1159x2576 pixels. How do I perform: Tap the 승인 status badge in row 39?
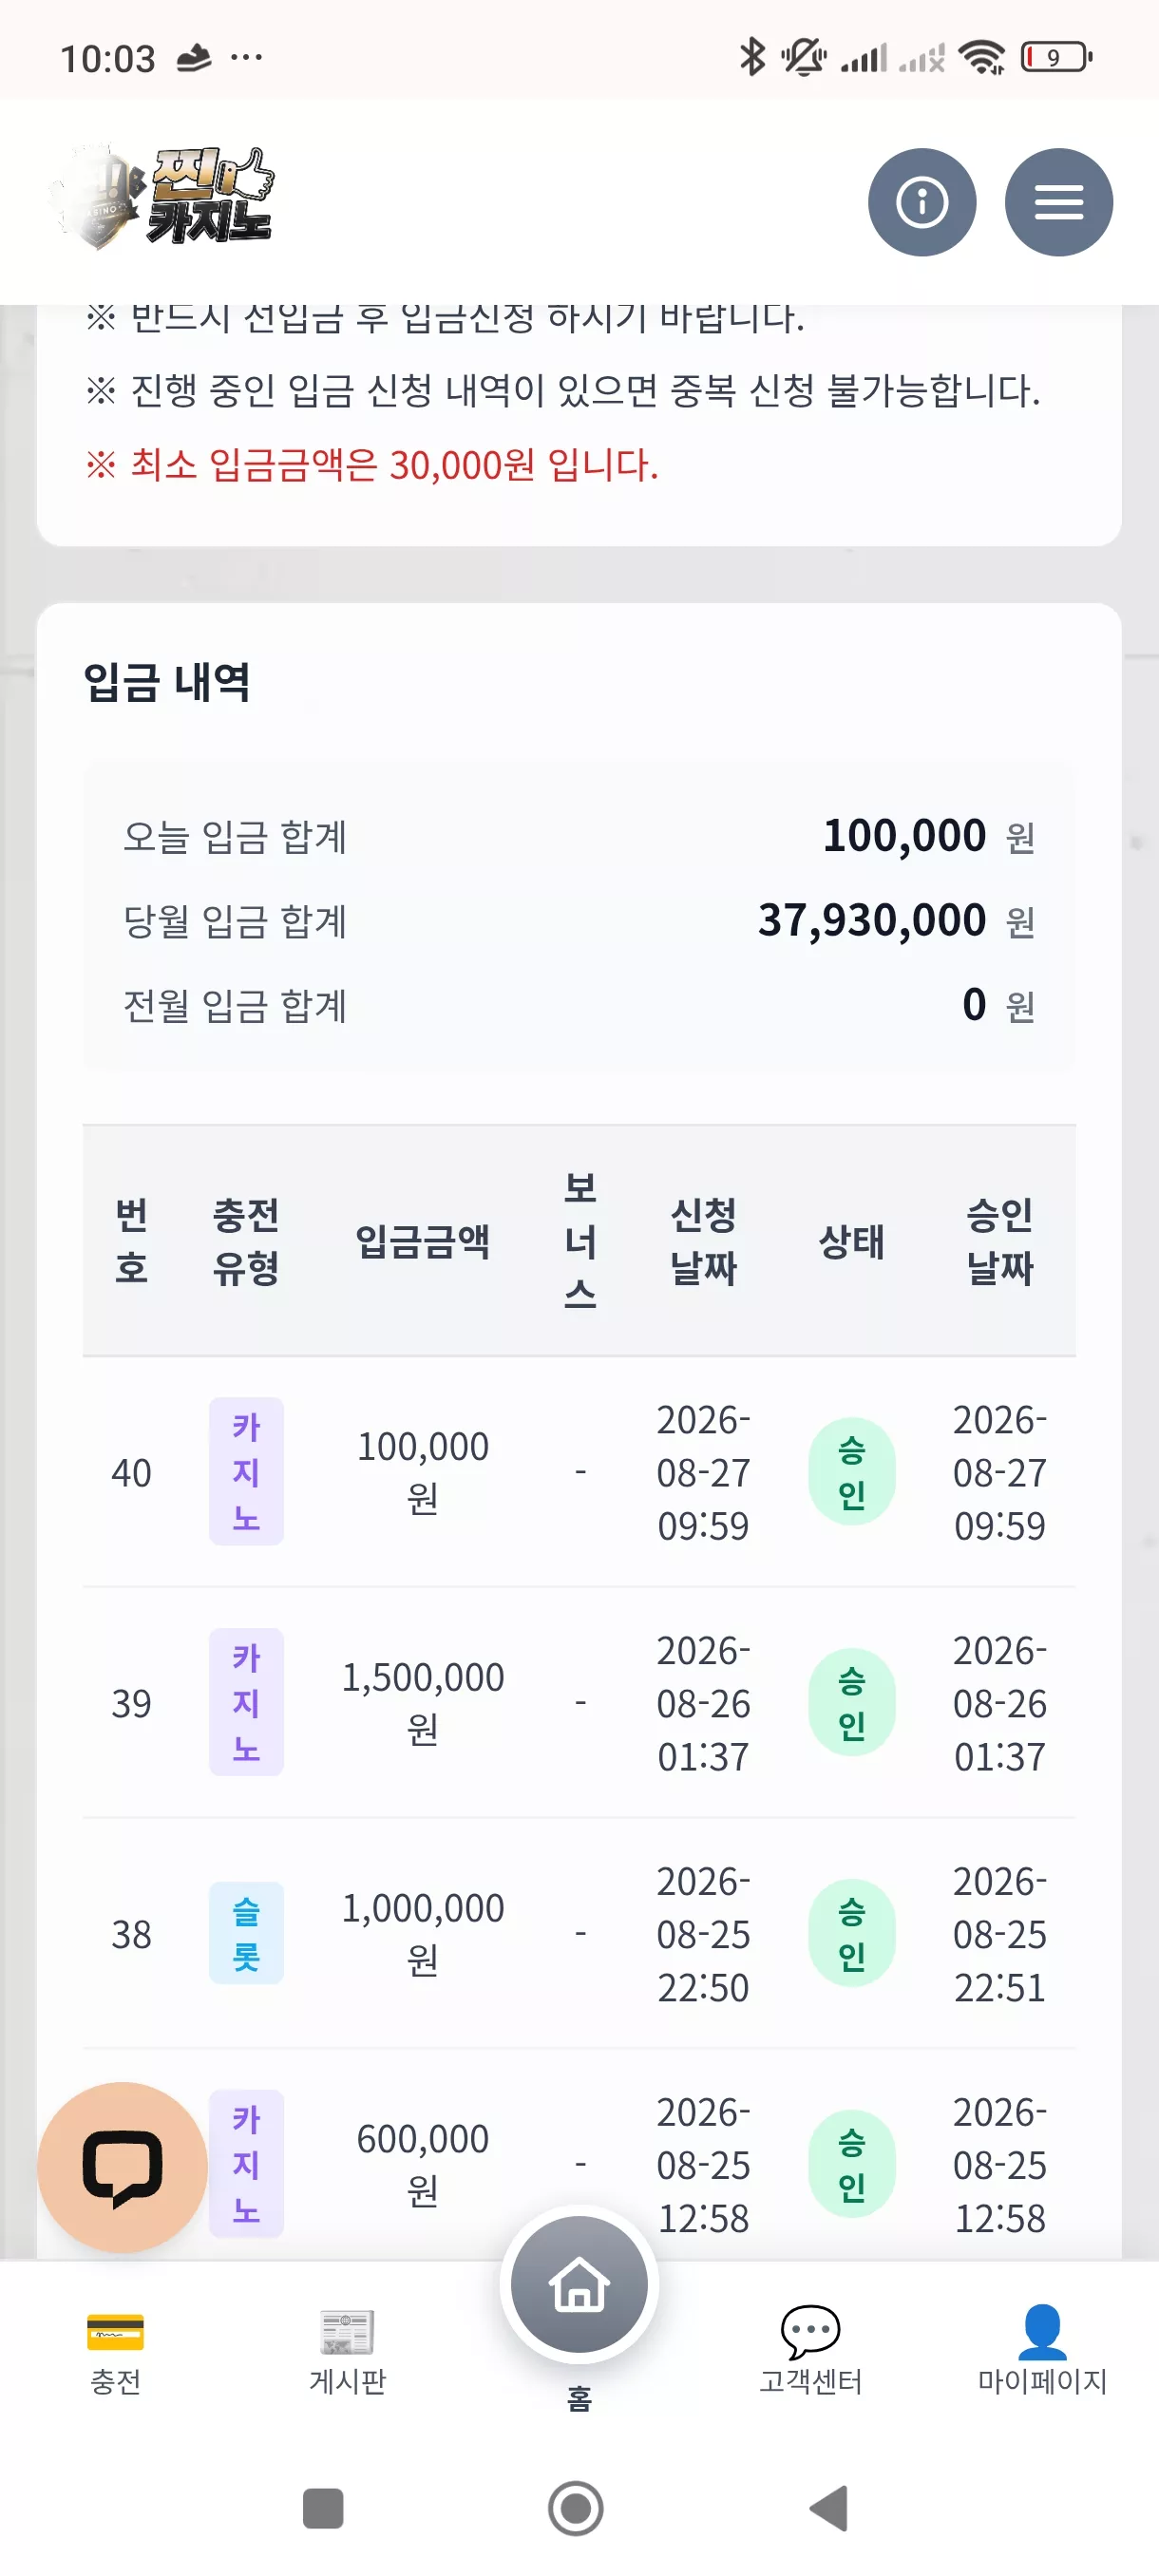click(851, 1702)
